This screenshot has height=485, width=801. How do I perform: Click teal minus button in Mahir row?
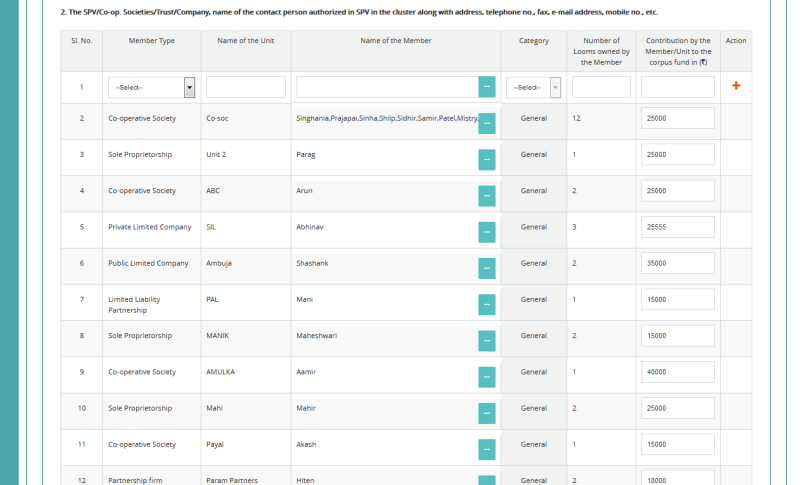point(487,413)
